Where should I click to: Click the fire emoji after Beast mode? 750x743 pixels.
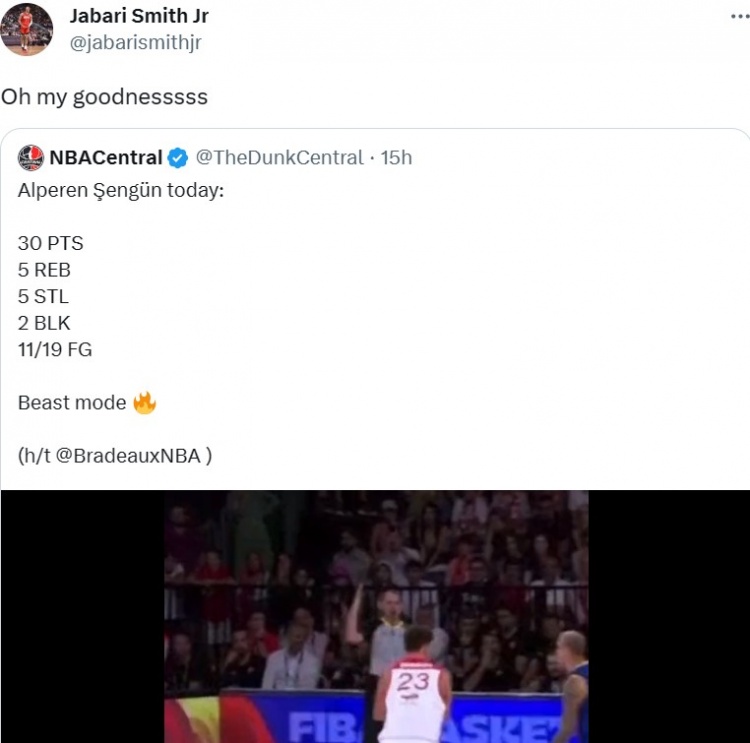pyautogui.click(x=144, y=402)
